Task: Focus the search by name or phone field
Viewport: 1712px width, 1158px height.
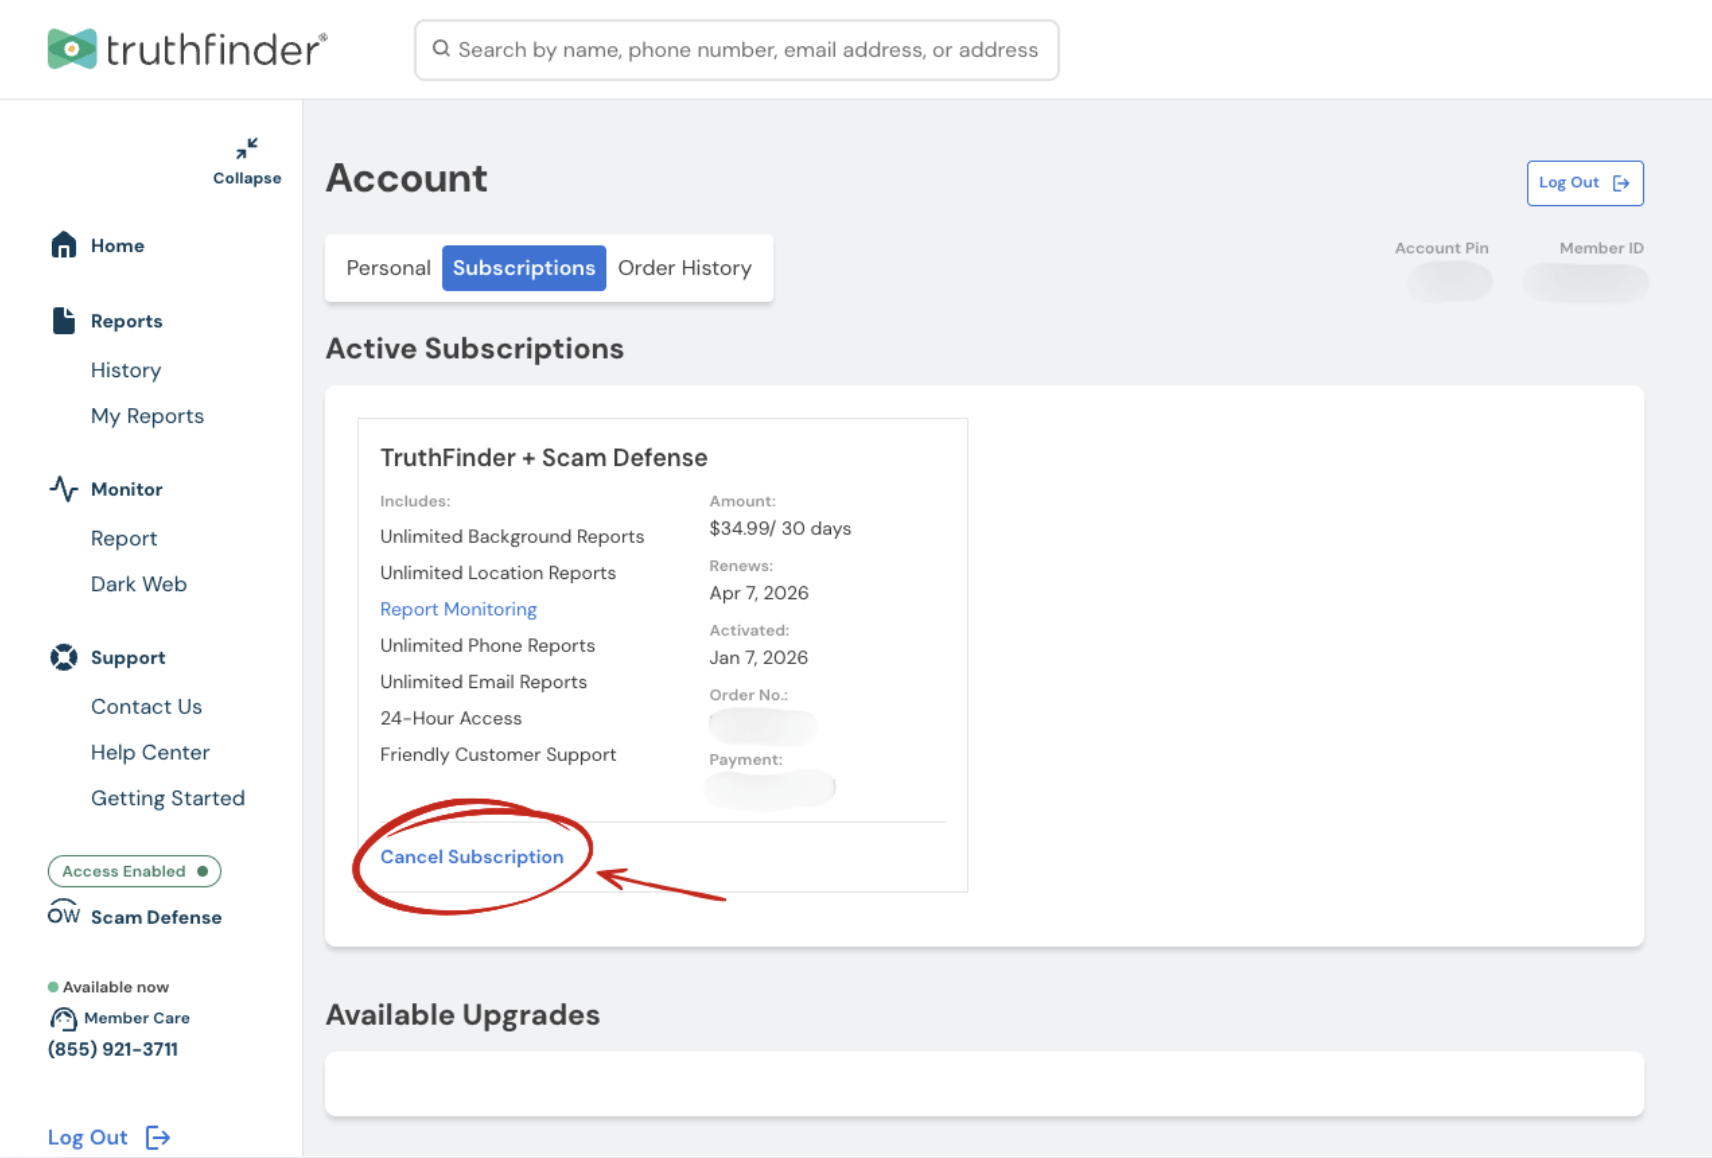Action: point(737,50)
